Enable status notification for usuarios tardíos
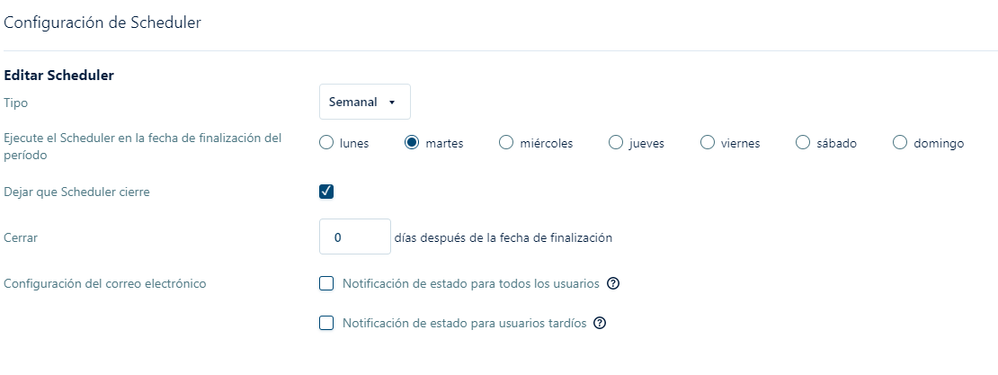This screenshot has width=998, height=375. 326,323
